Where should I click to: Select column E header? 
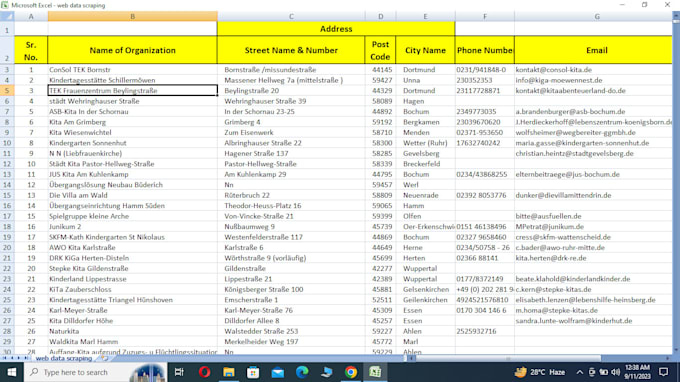coord(425,16)
